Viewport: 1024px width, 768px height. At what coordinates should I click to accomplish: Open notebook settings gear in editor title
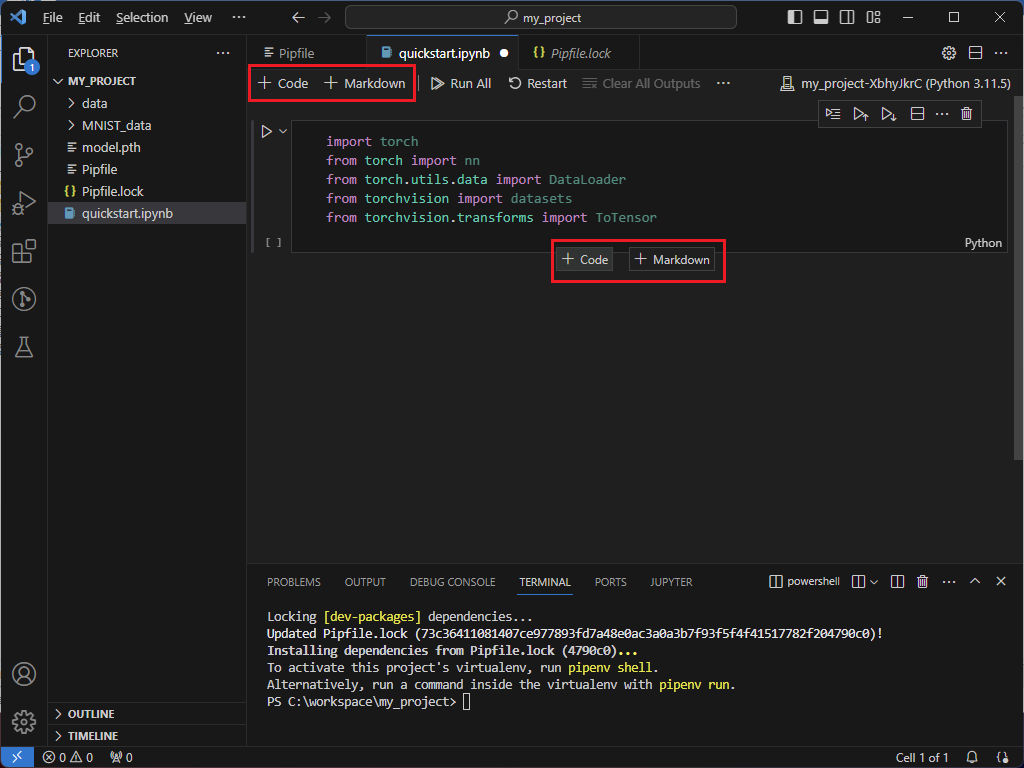click(949, 53)
